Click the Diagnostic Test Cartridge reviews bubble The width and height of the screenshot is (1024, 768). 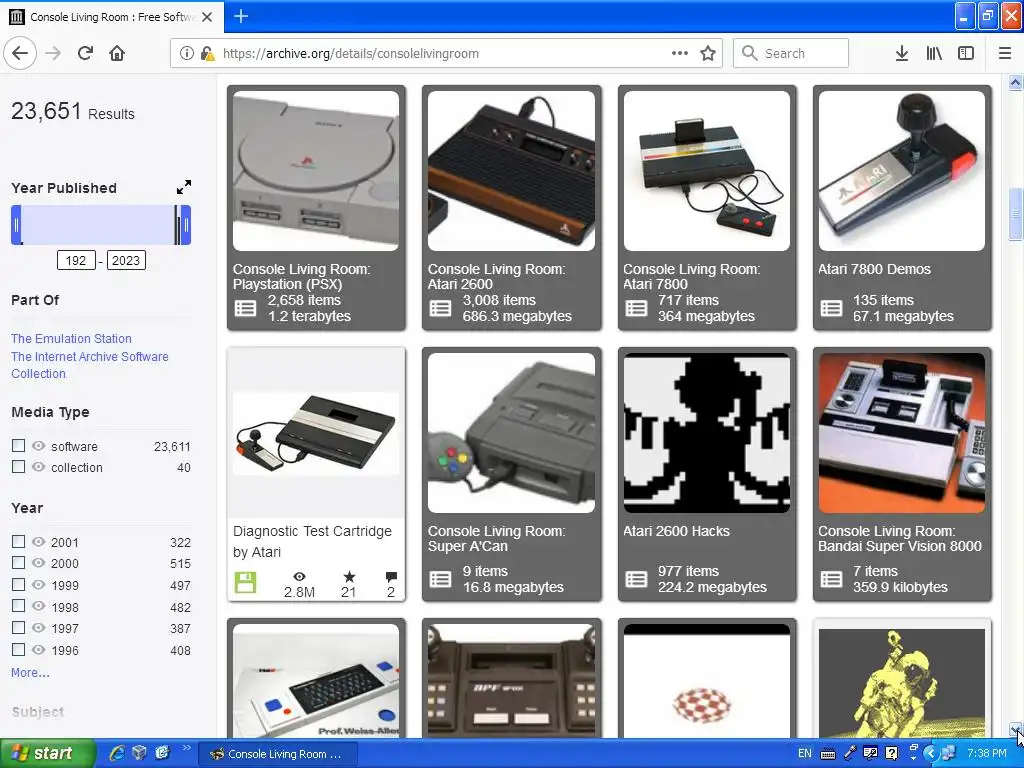click(x=391, y=577)
